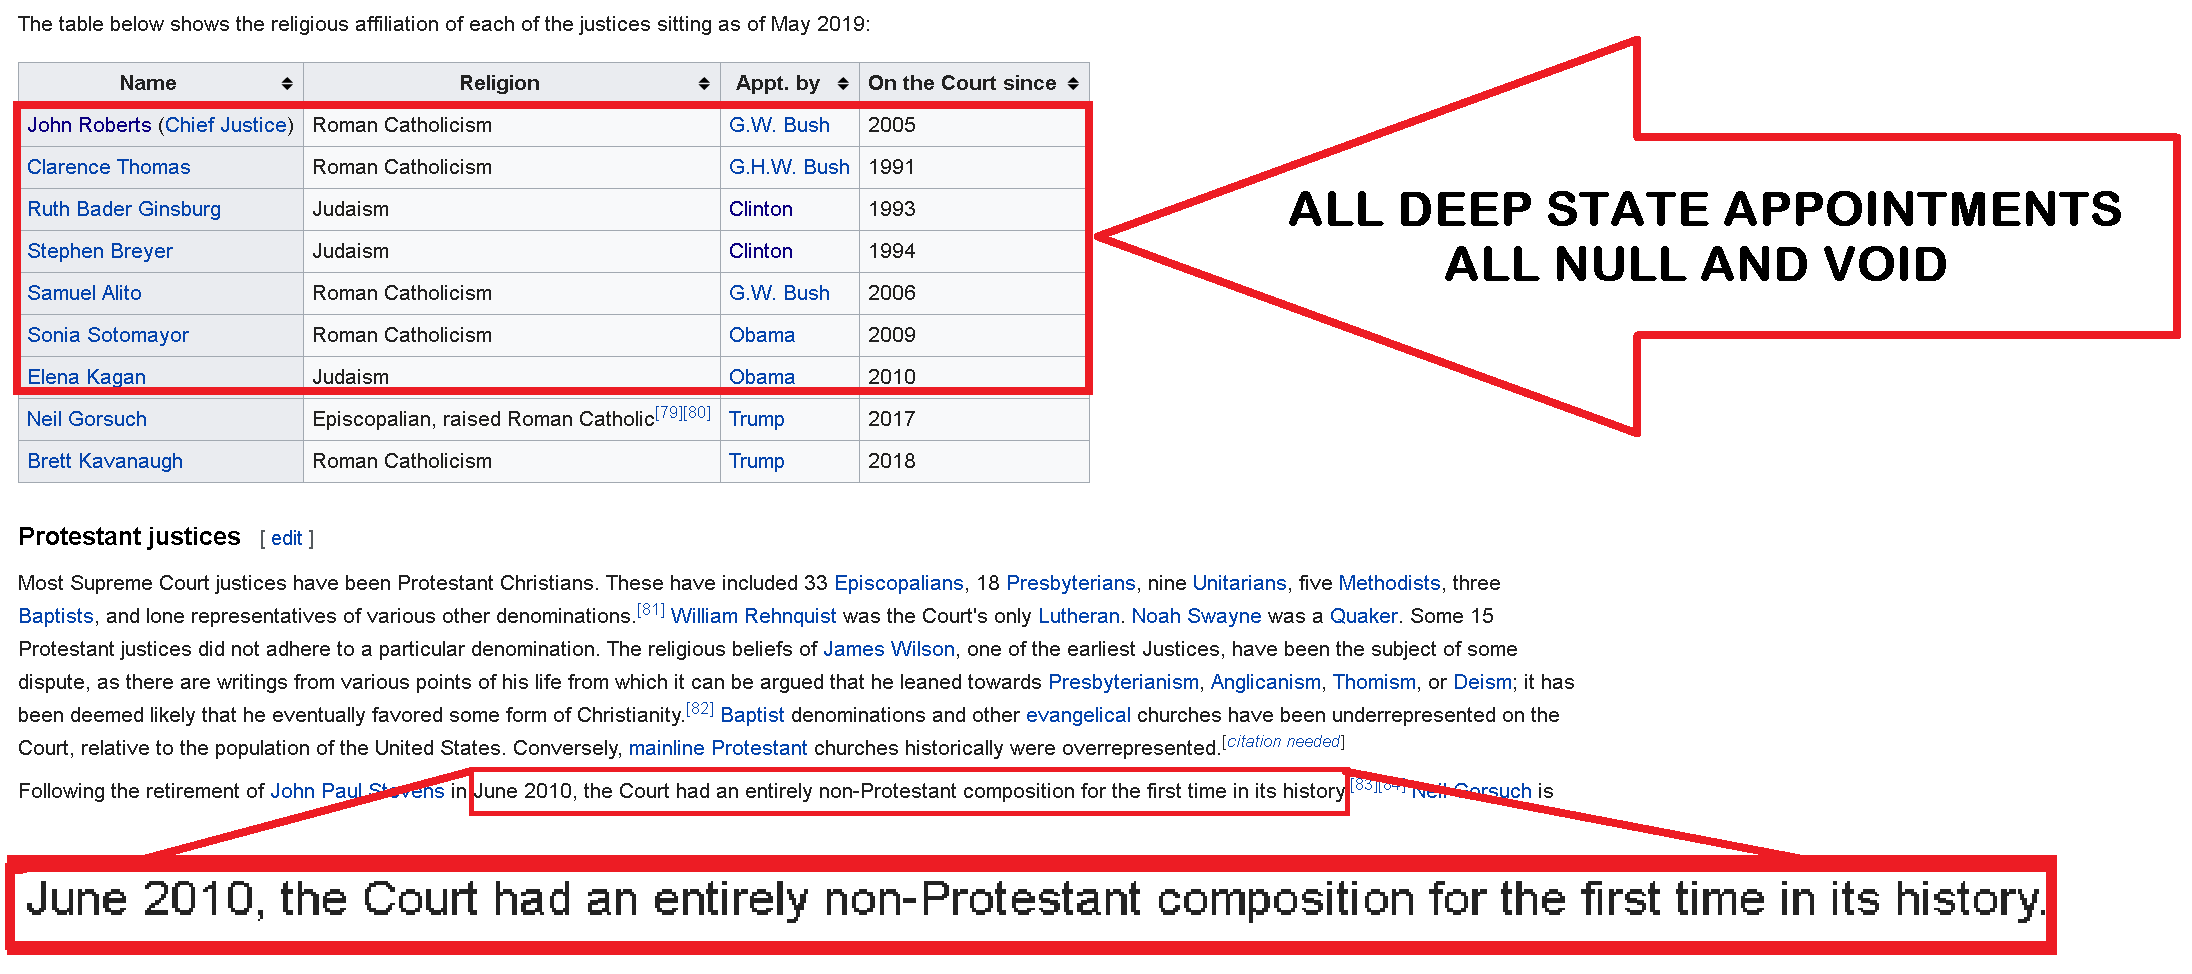The width and height of the screenshot is (2192, 974).
Task: Sort table by Name column arrows
Action: pos(287,84)
